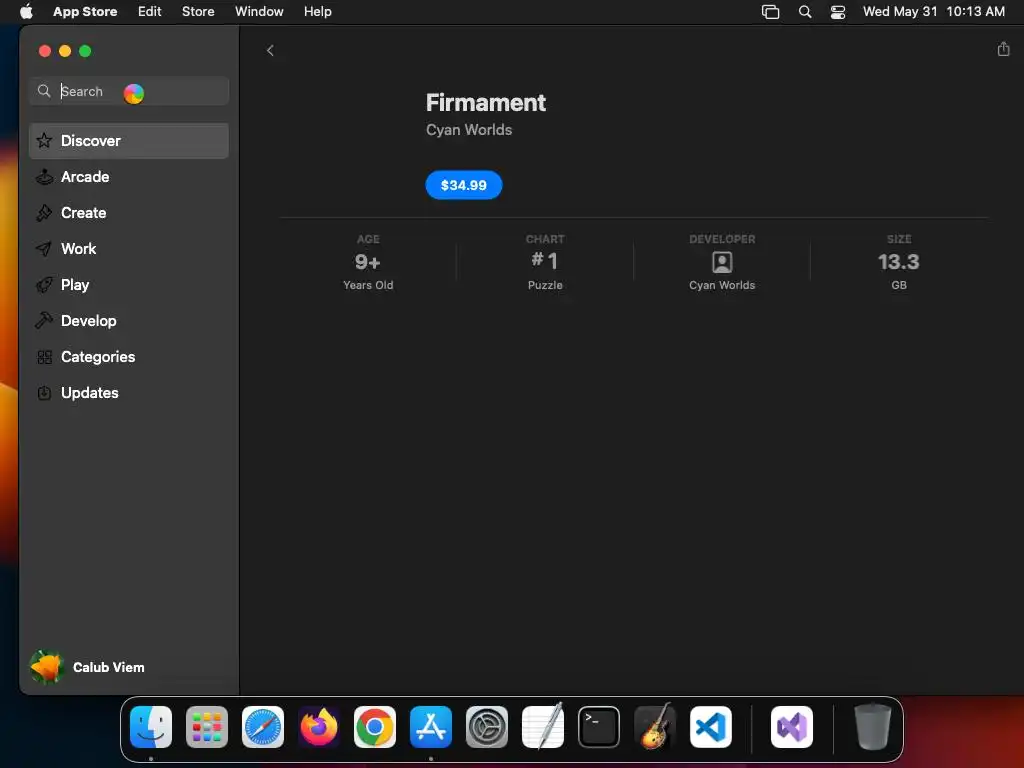Click the #1 Puzzle chart ranking

pyautogui.click(x=545, y=262)
